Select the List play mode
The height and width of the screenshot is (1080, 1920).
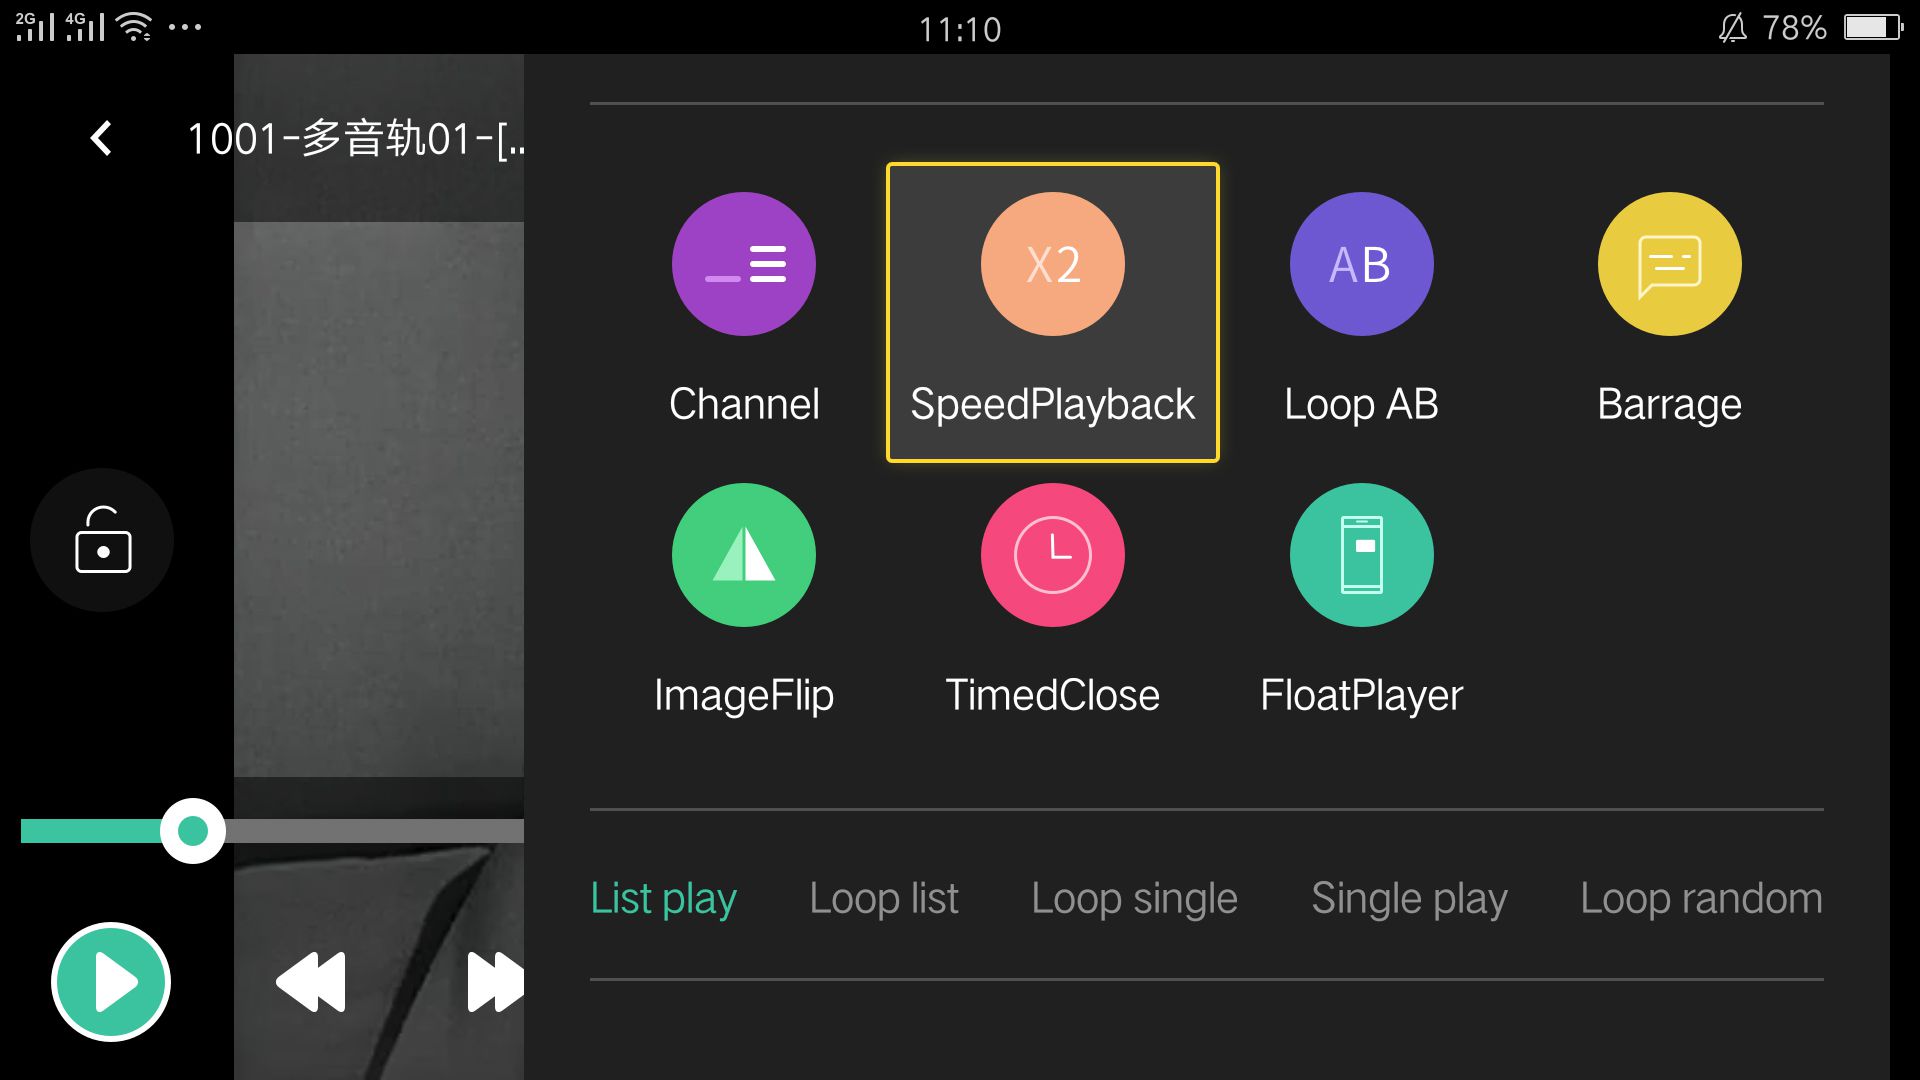tap(663, 898)
